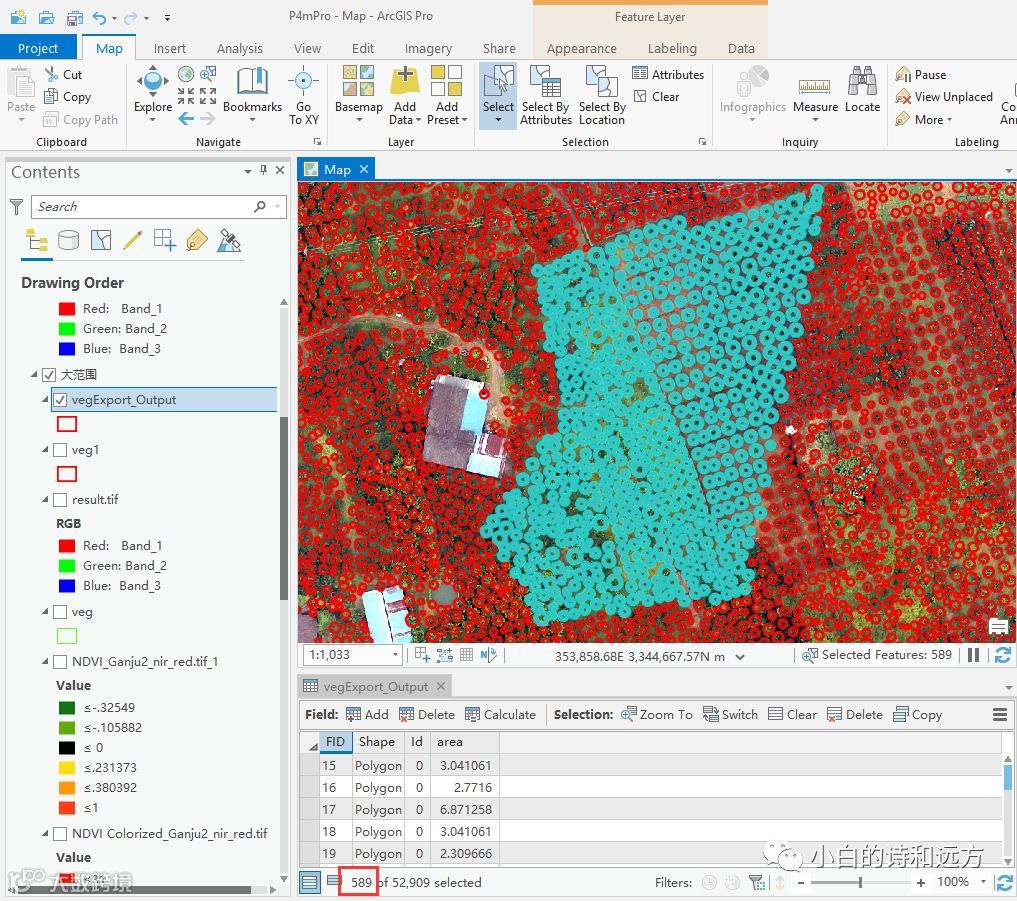Toggle the 大范围 layer checkbox

[x=49, y=375]
